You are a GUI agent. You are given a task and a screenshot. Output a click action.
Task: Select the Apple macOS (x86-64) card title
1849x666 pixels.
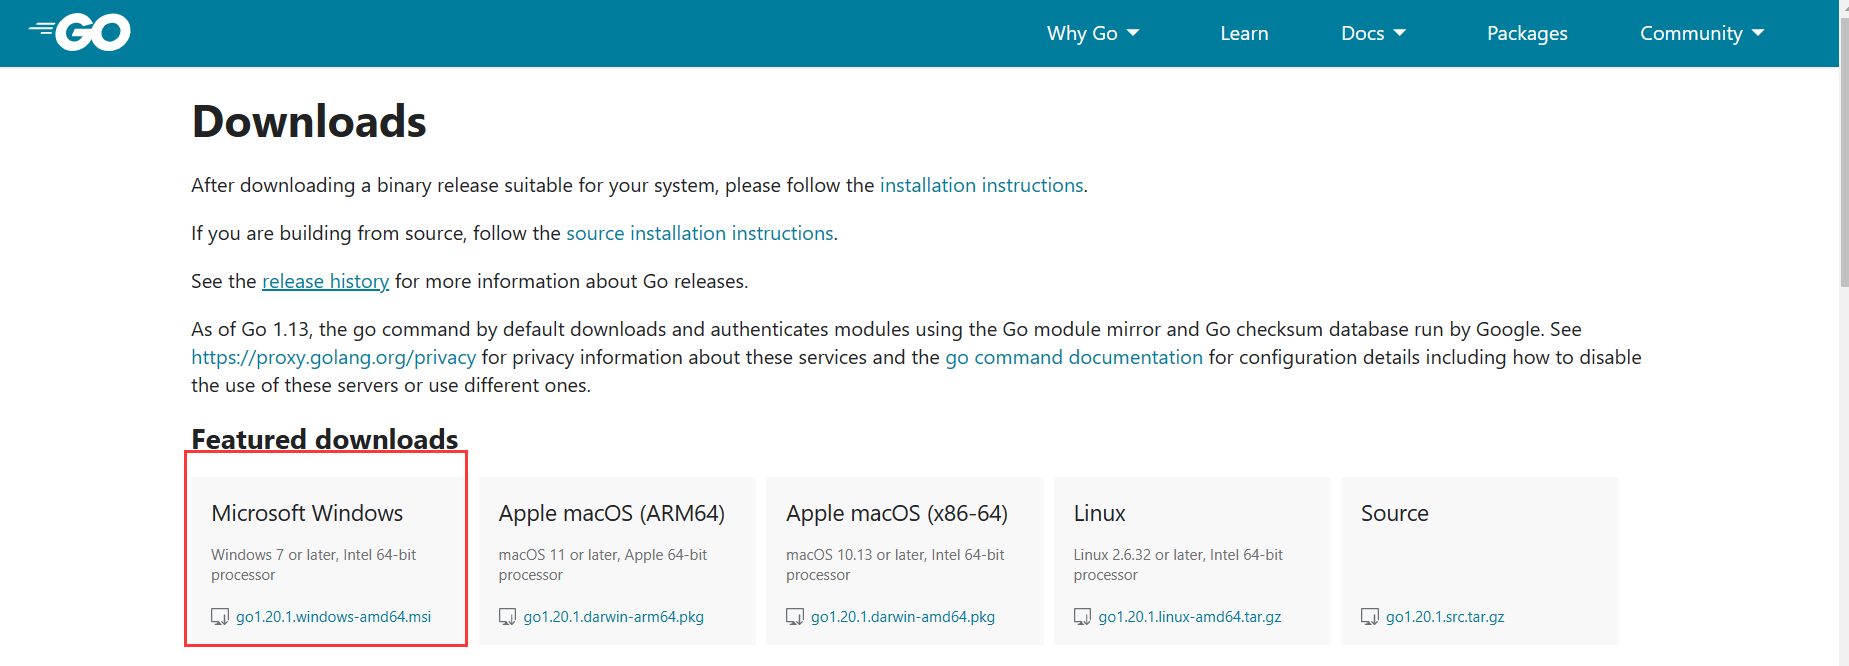[x=897, y=514]
